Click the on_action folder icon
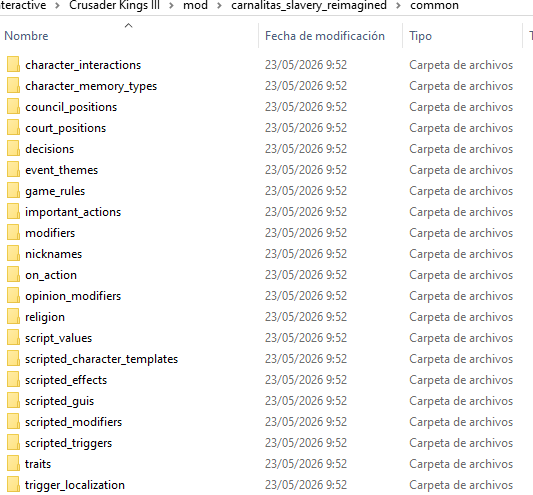Image resolution: width=533 pixels, height=495 pixels. [x=13, y=275]
